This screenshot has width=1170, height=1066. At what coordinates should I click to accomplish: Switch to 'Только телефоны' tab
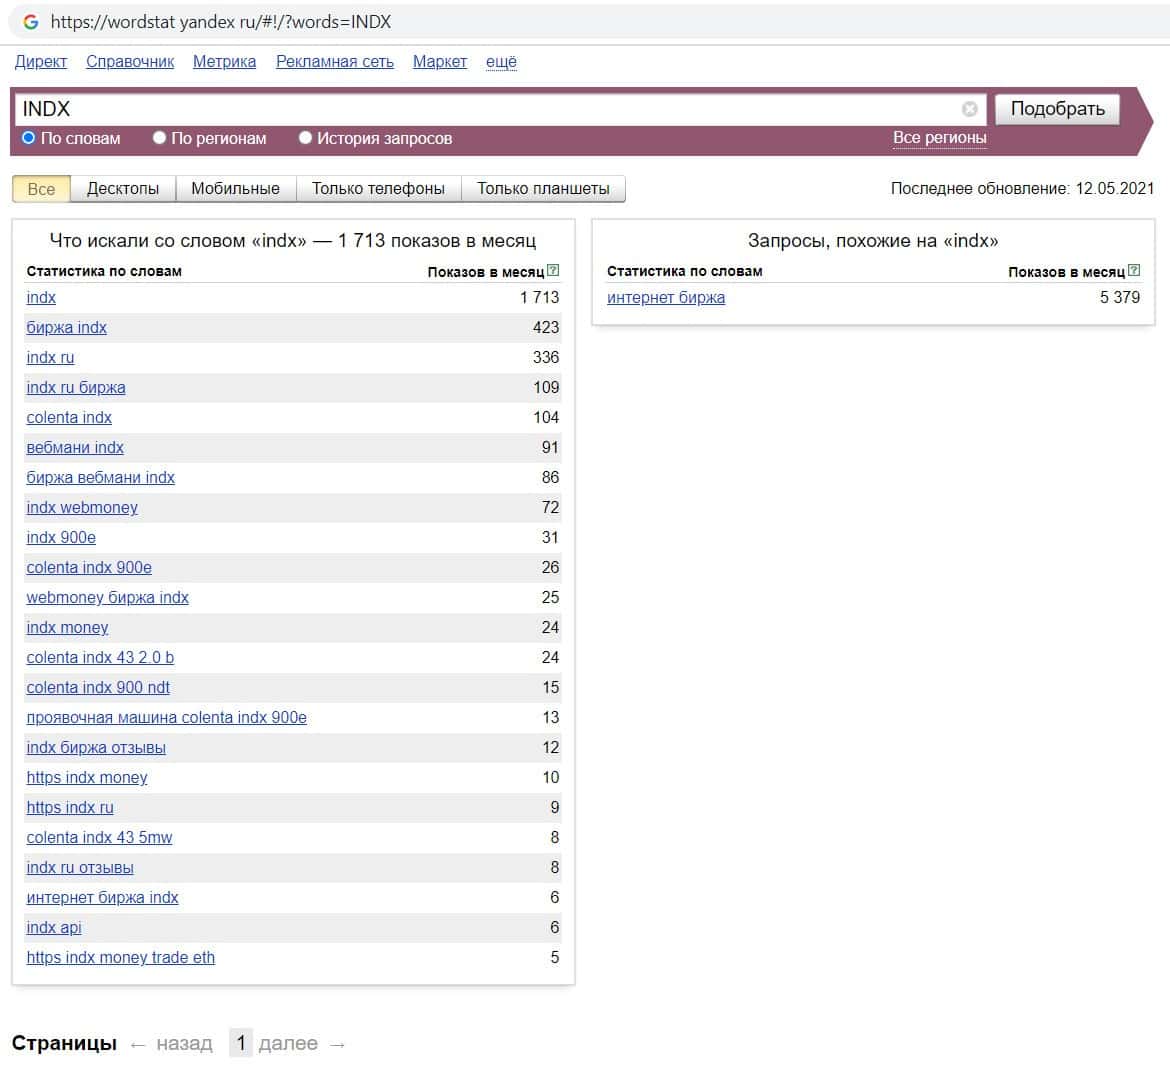click(x=378, y=188)
